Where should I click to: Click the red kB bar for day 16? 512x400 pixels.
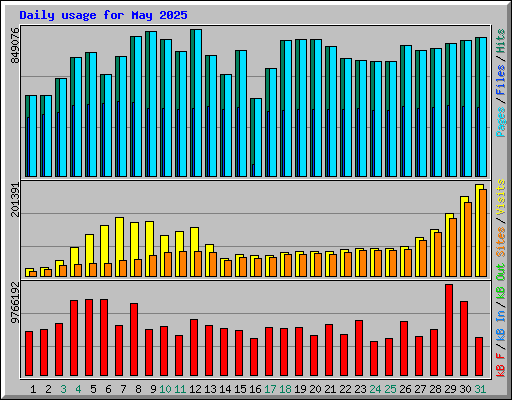pos(254,357)
